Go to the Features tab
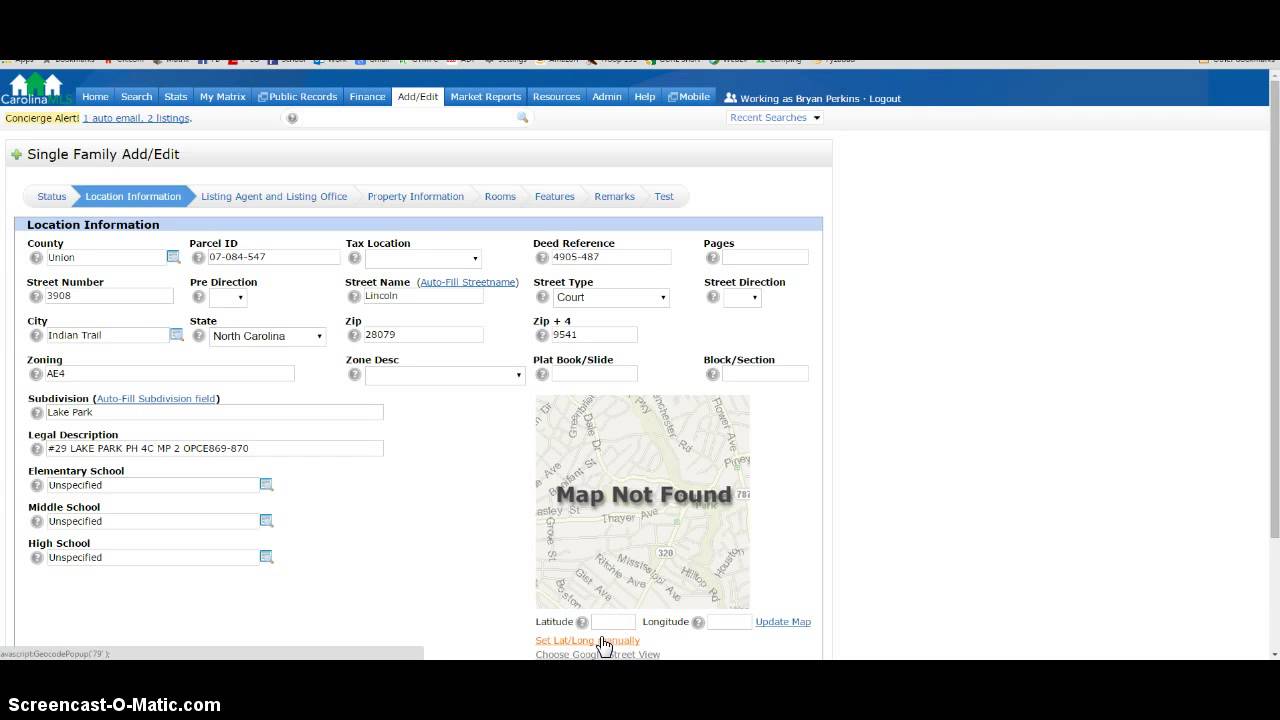Image resolution: width=1280 pixels, height=720 pixels. pyautogui.click(x=555, y=197)
